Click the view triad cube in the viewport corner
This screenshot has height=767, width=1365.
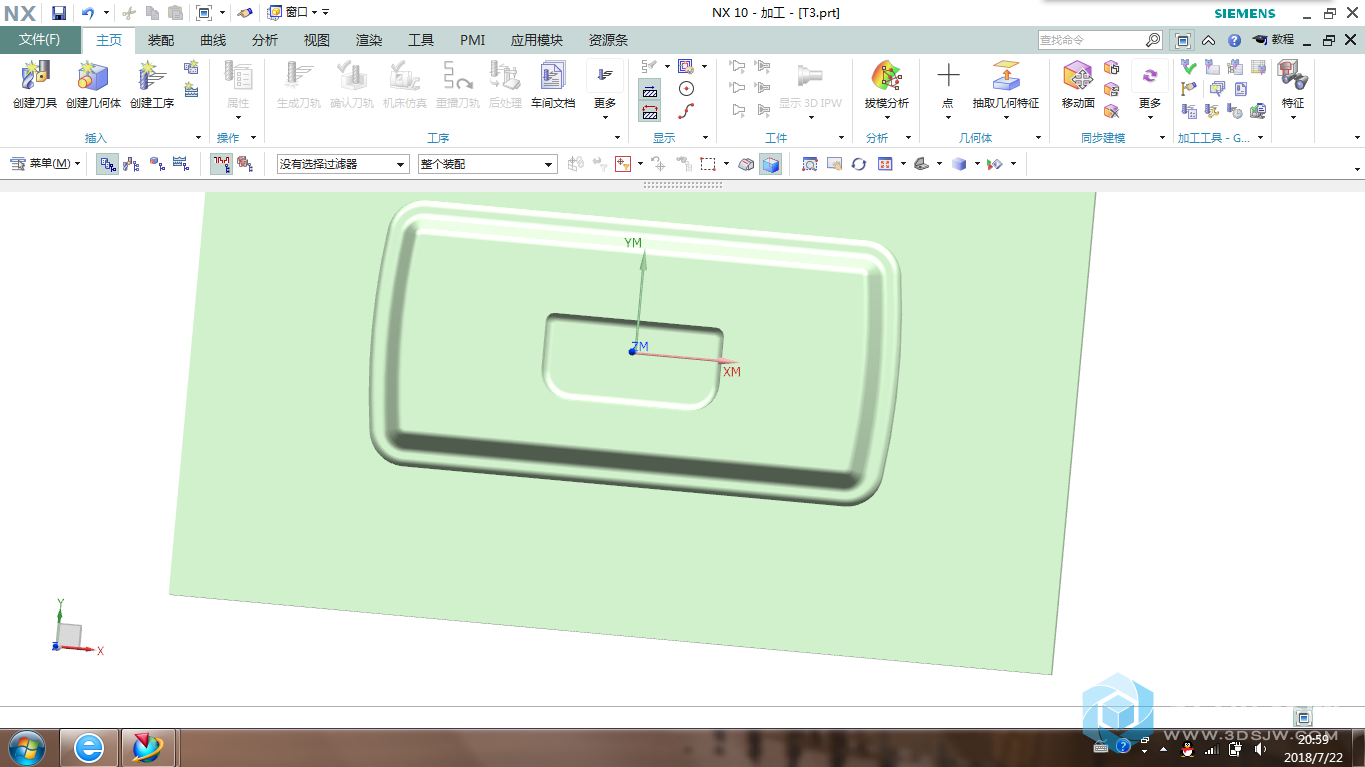[69, 635]
